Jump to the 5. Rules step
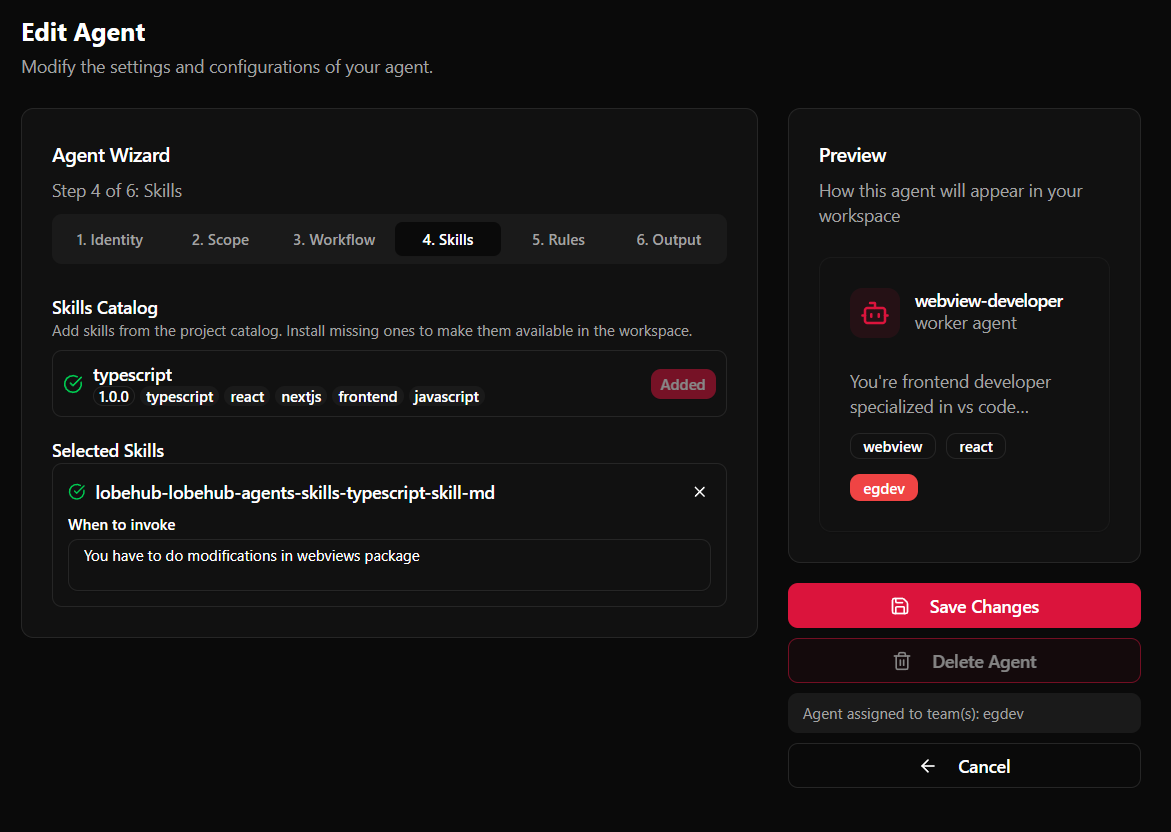The height and width of the screenshot is (832, 1171). (x=558, y=240)
